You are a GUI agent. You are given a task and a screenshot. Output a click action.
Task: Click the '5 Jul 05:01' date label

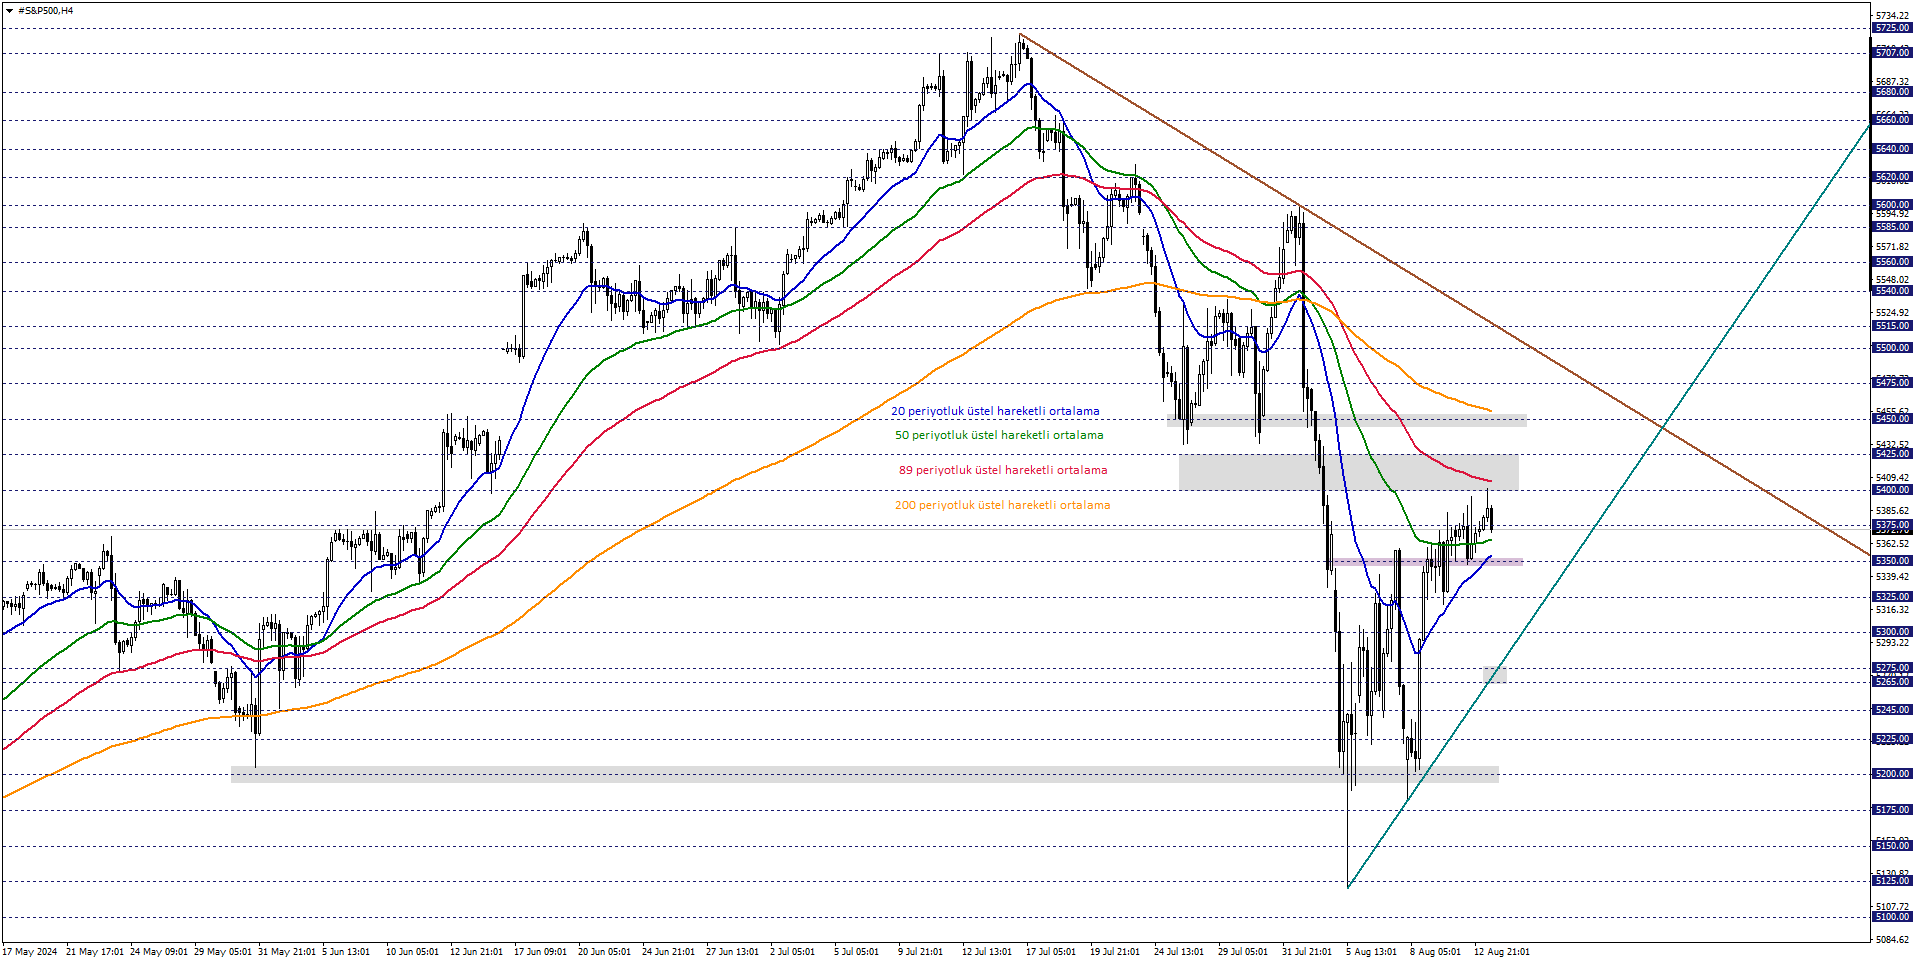(856, 952)
